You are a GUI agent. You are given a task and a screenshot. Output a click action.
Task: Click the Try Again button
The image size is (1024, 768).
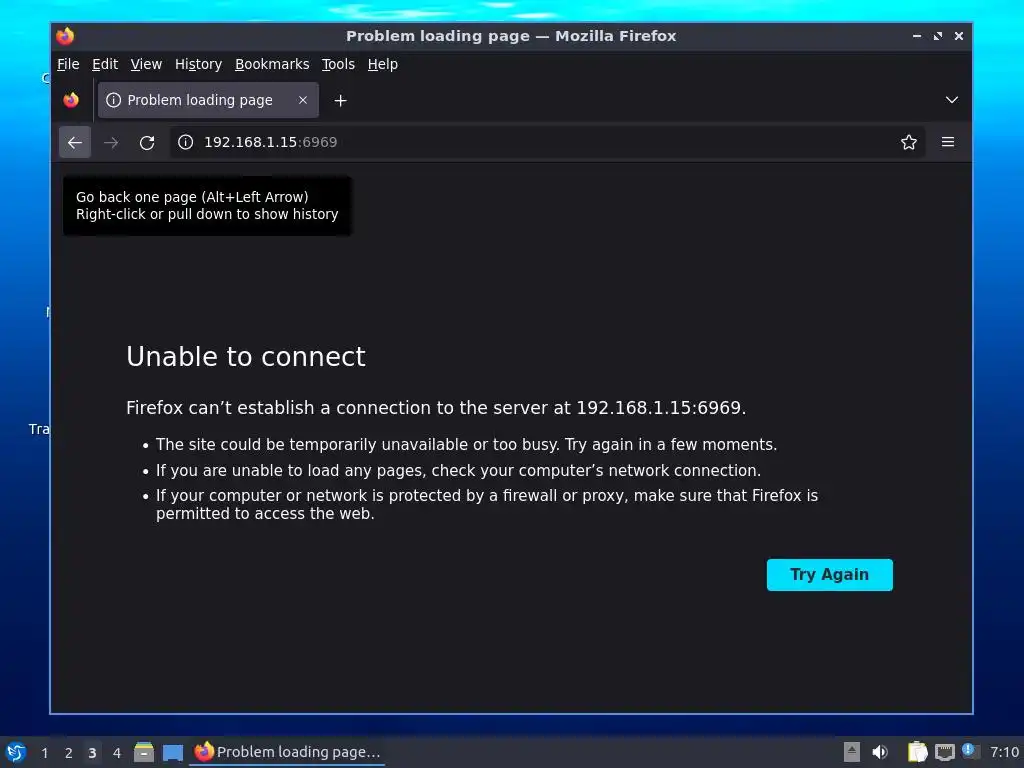829,575
